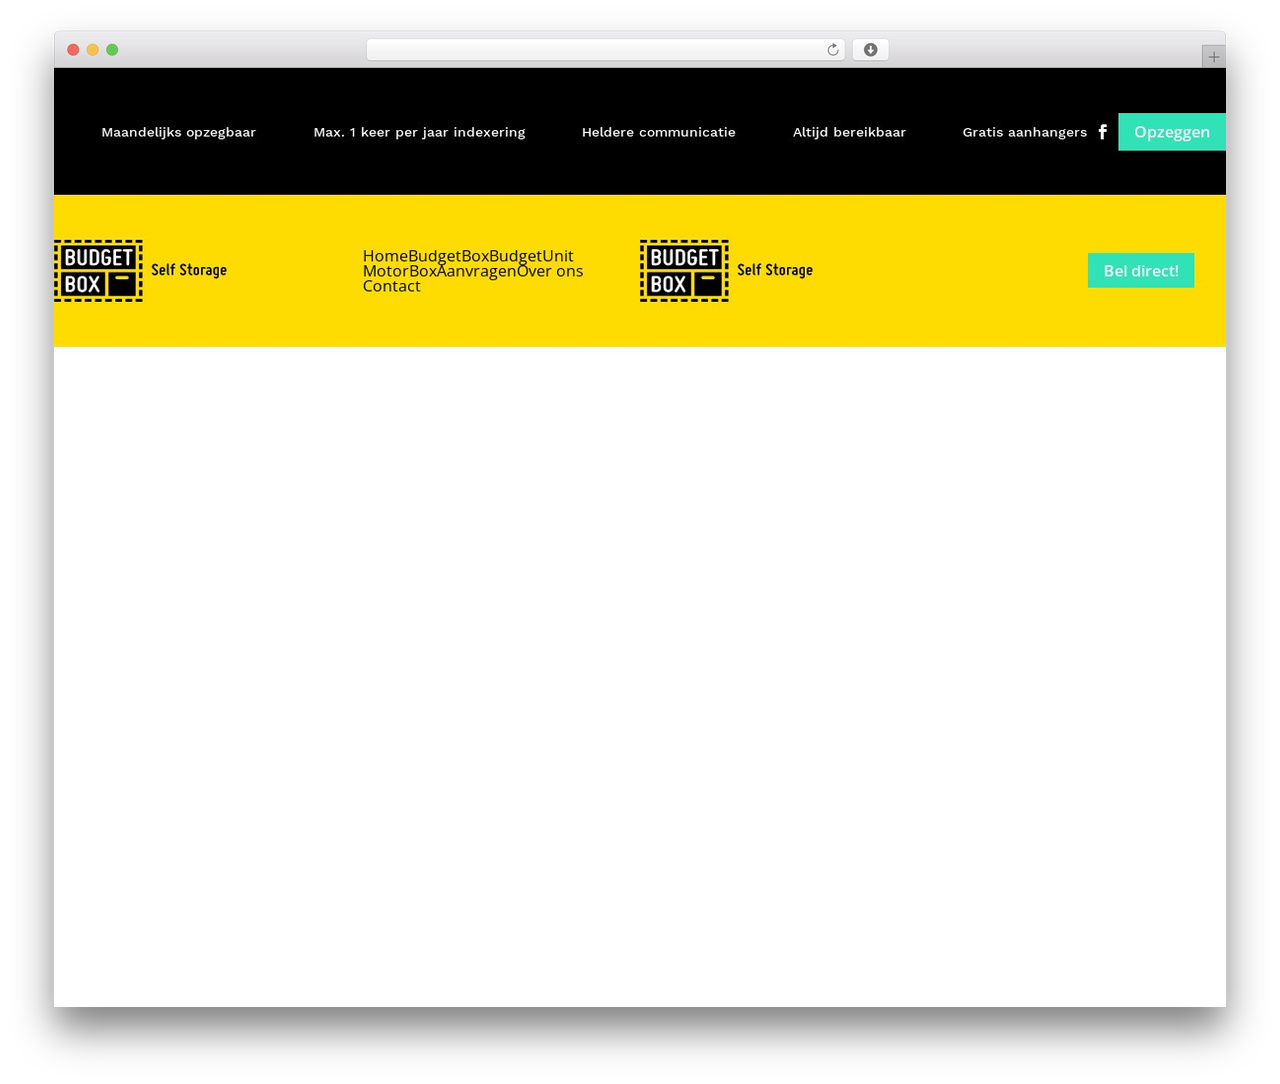
Task: Open the Over ons menu item
Action: [x=550, y=271]
